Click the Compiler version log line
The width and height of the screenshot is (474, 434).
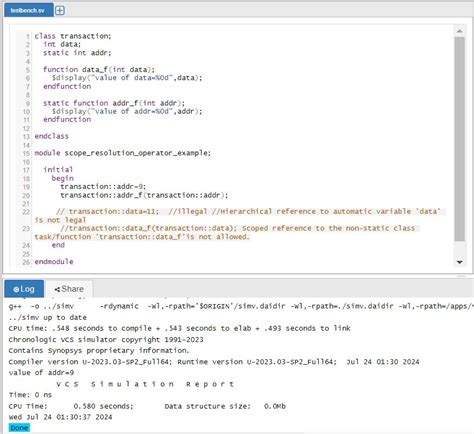[214, 362]
